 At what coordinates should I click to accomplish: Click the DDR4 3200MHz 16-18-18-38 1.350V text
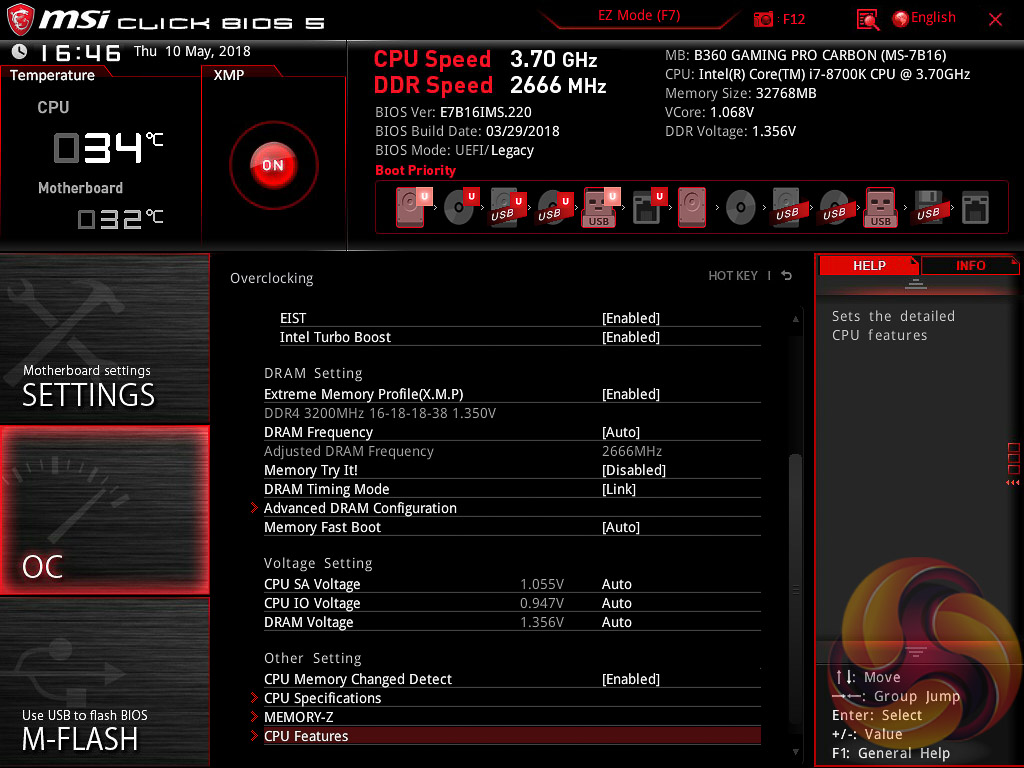coord(380,413)
